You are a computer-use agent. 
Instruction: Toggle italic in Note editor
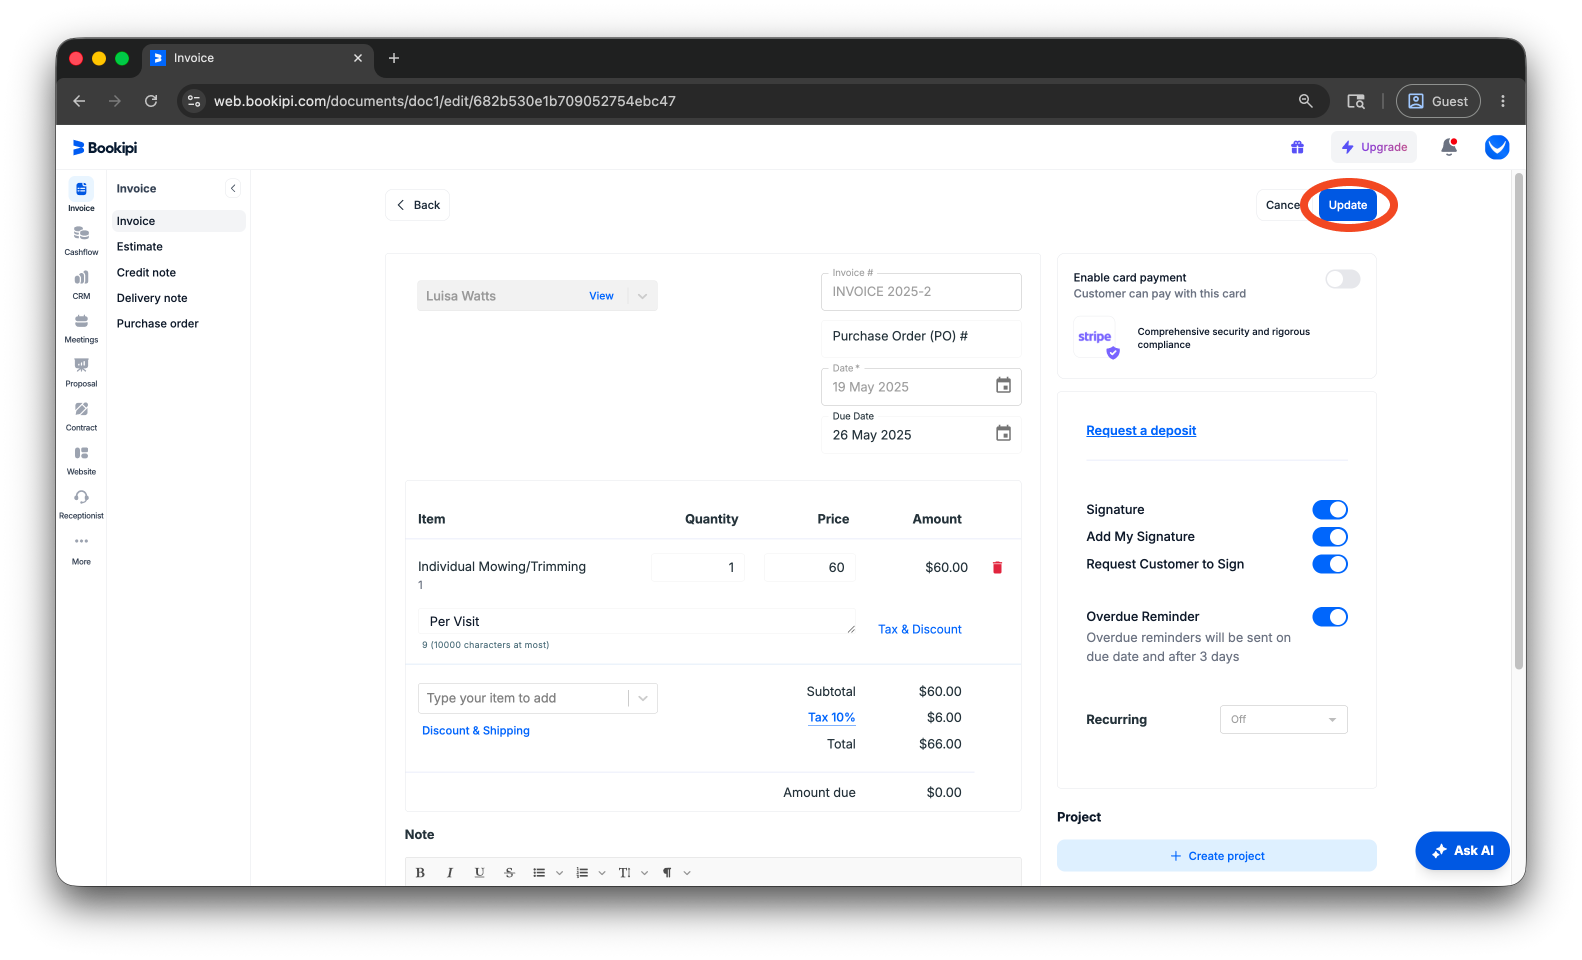450,873
